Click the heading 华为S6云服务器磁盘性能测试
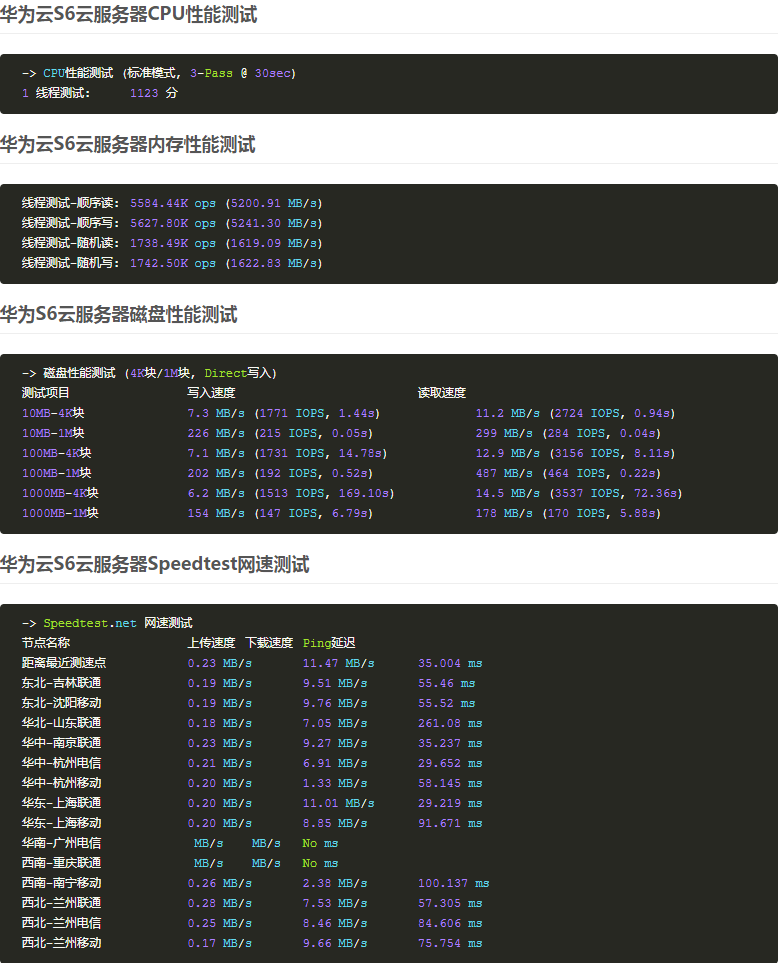The width and height of the screenshot is (780, 963). coord(119,314)
